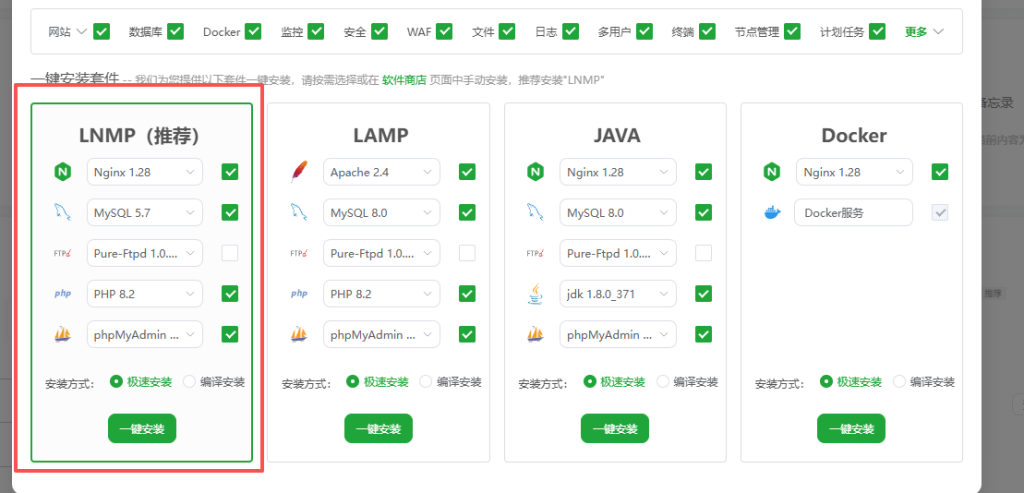
Task: Click the Docker whale icon
Action: (772, 212)
